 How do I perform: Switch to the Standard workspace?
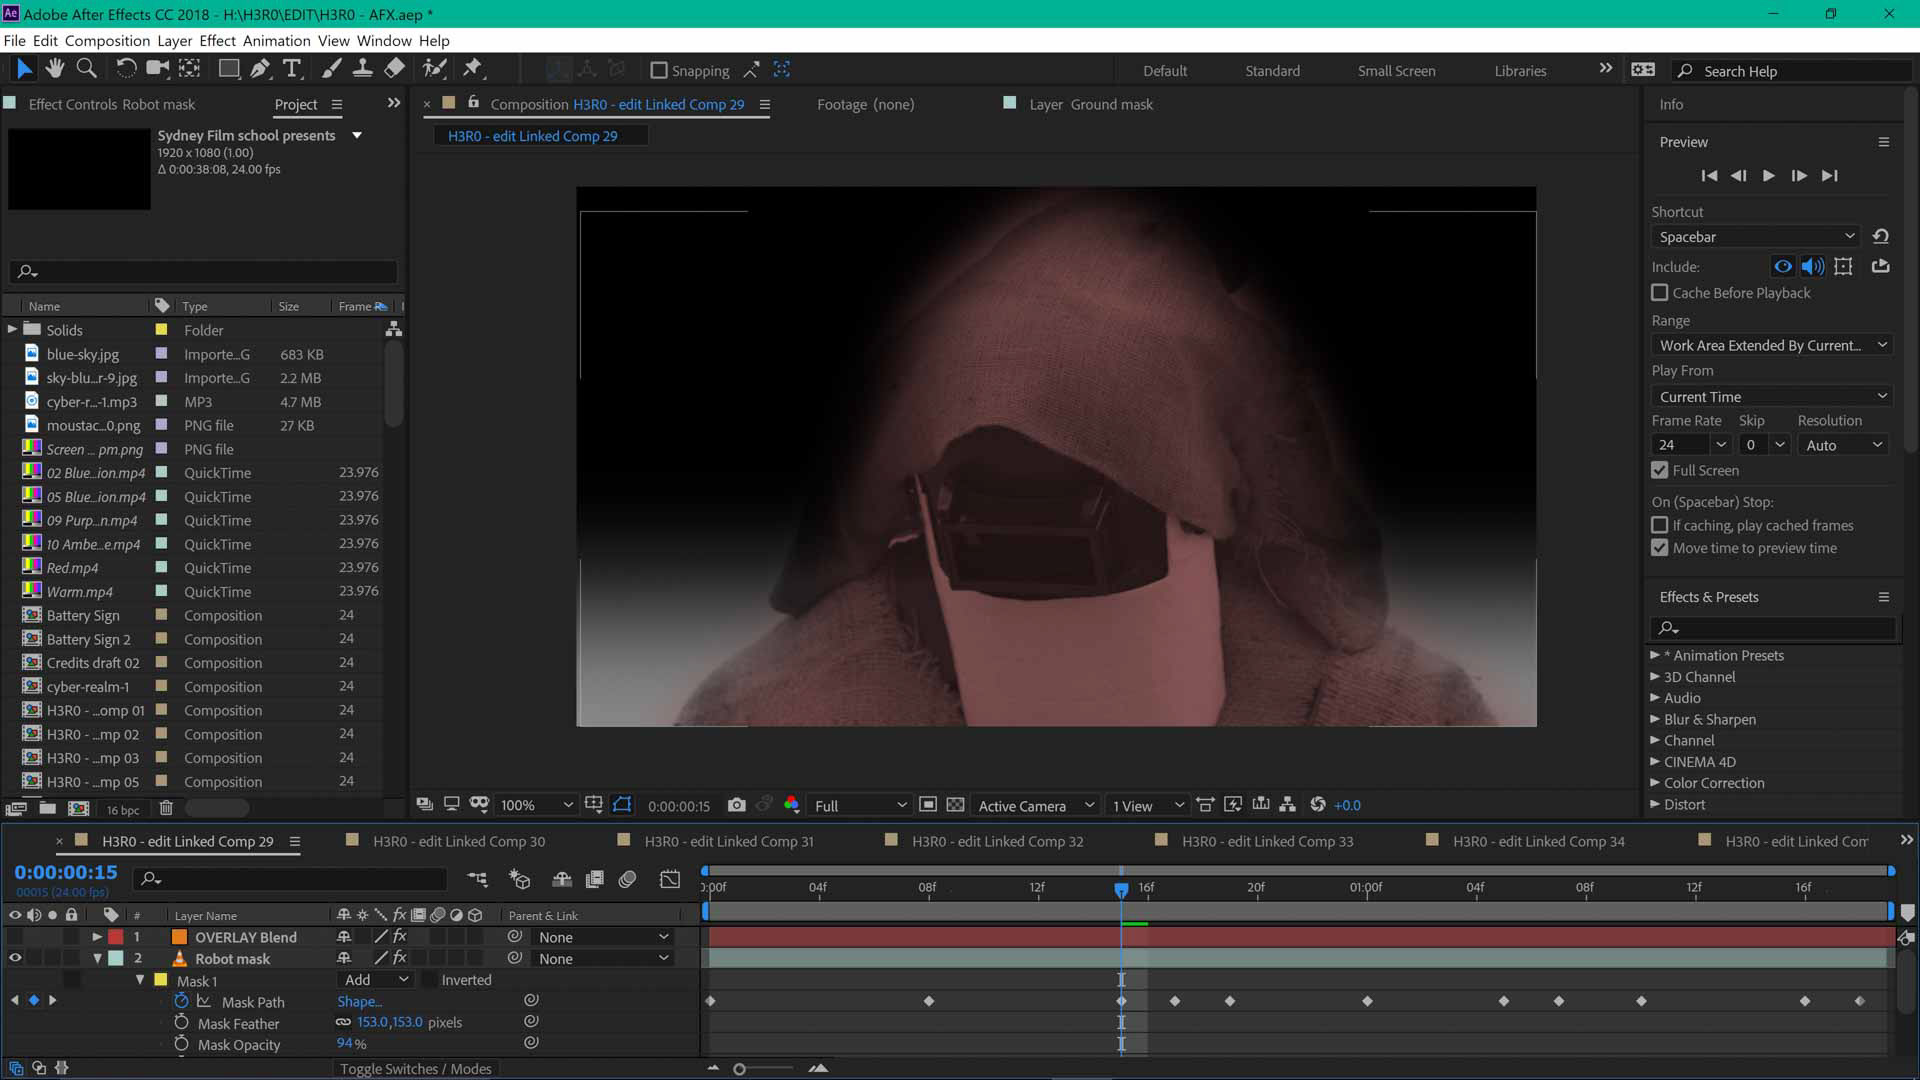[x=1272, y=71]
